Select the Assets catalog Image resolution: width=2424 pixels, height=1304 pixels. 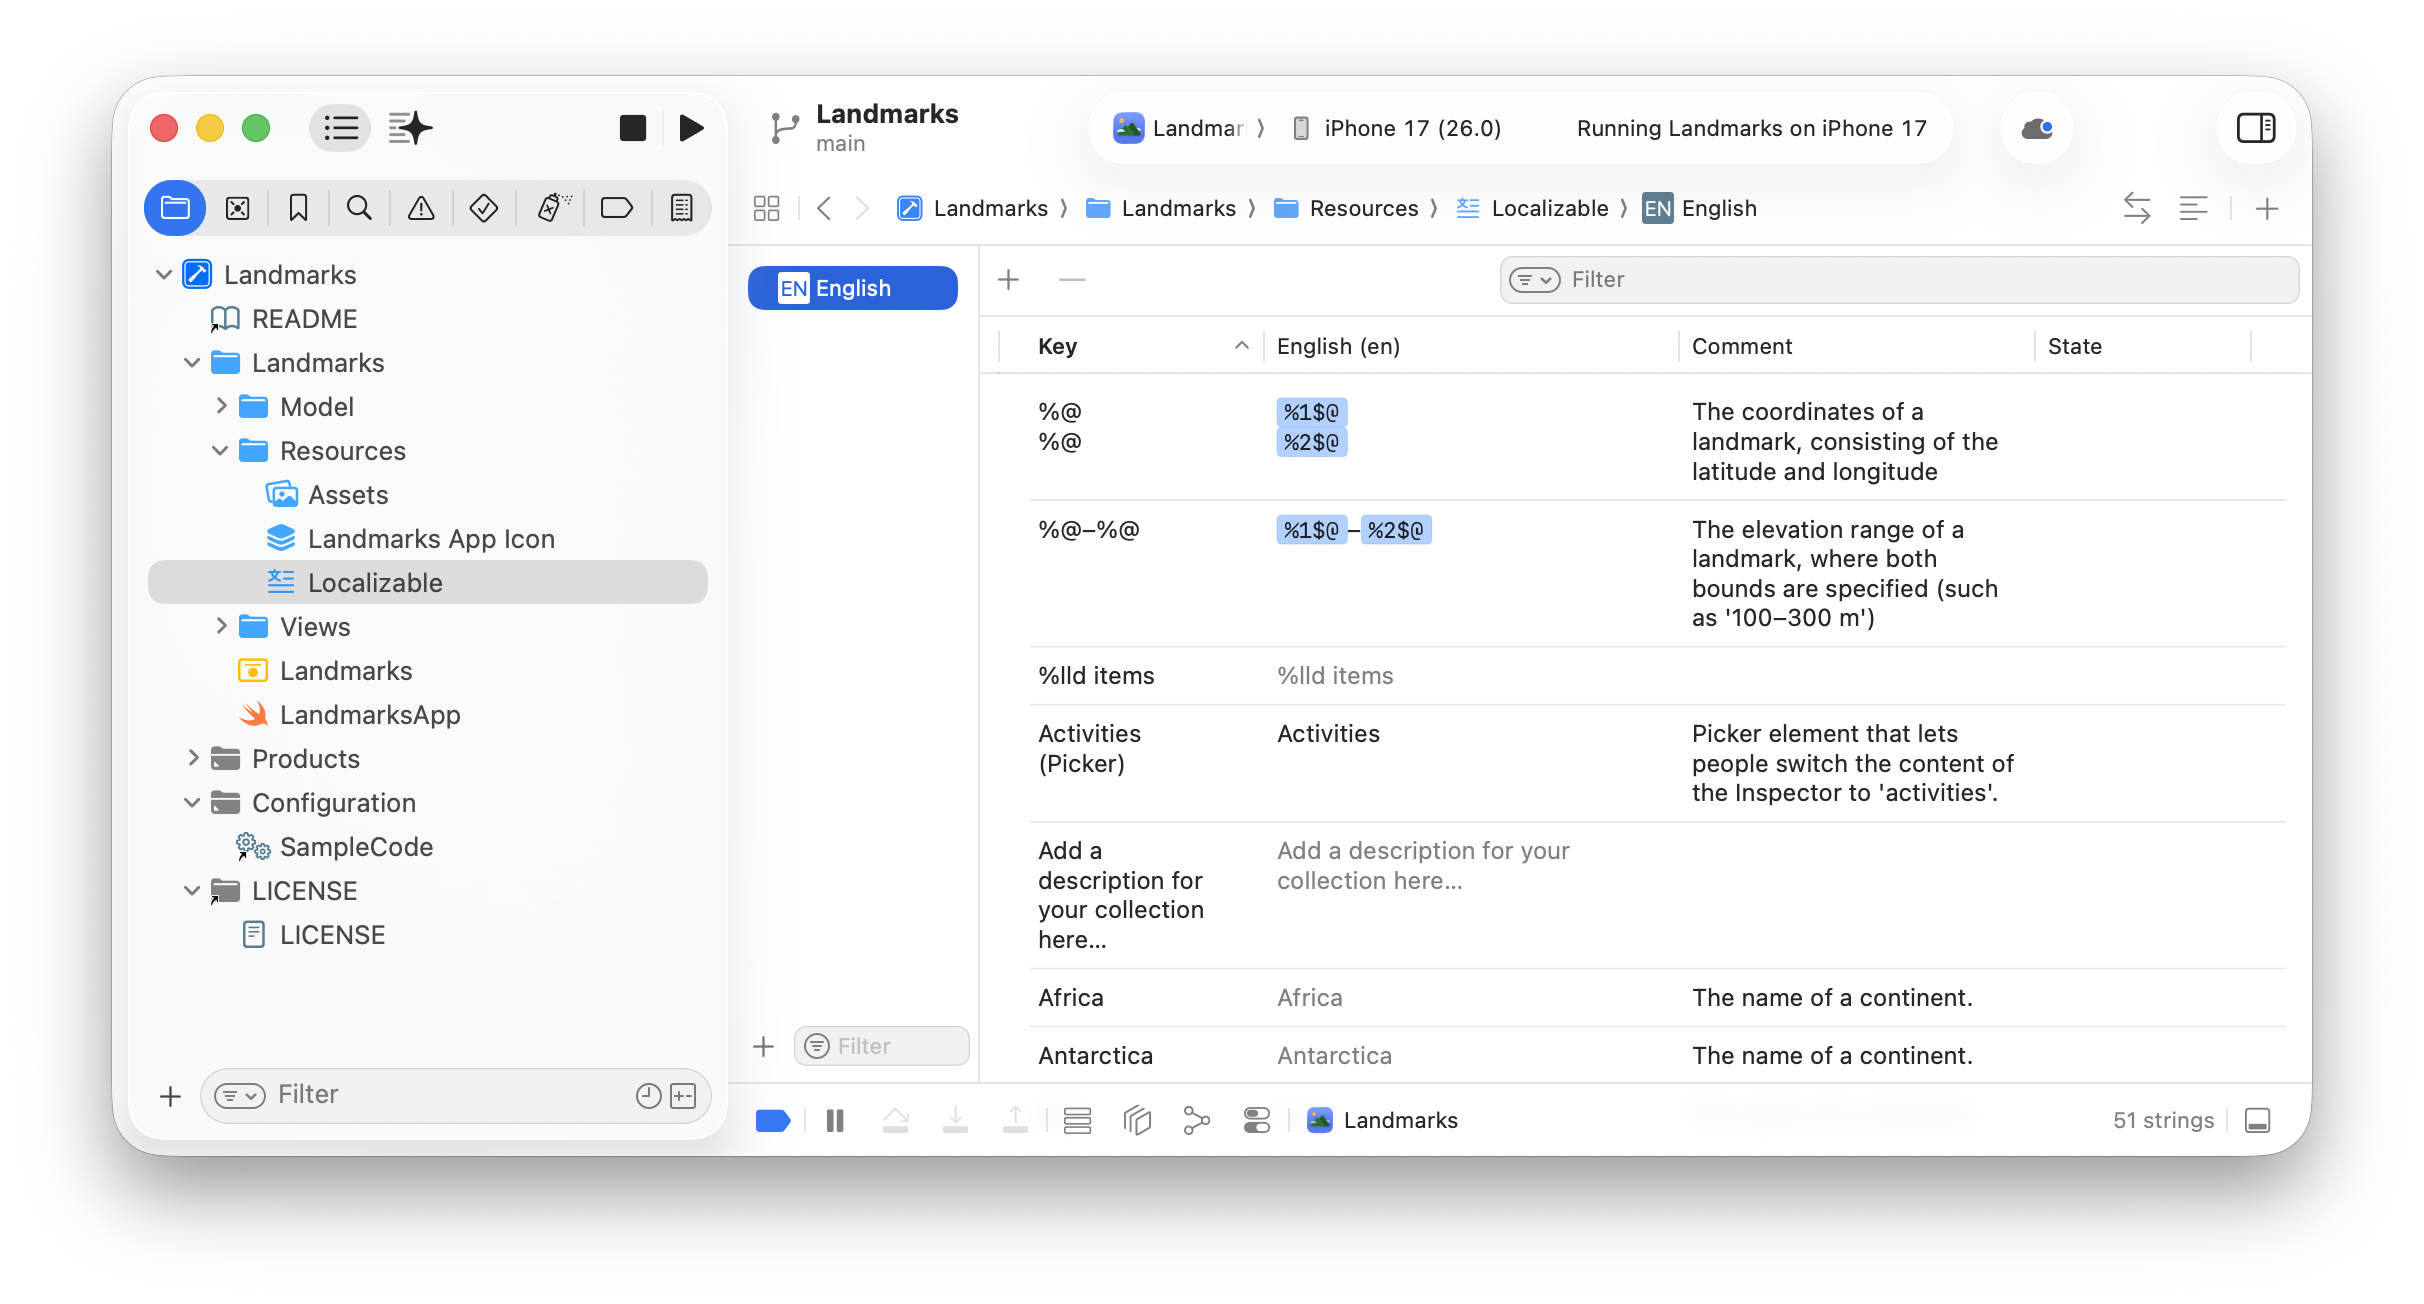[347, 494]
